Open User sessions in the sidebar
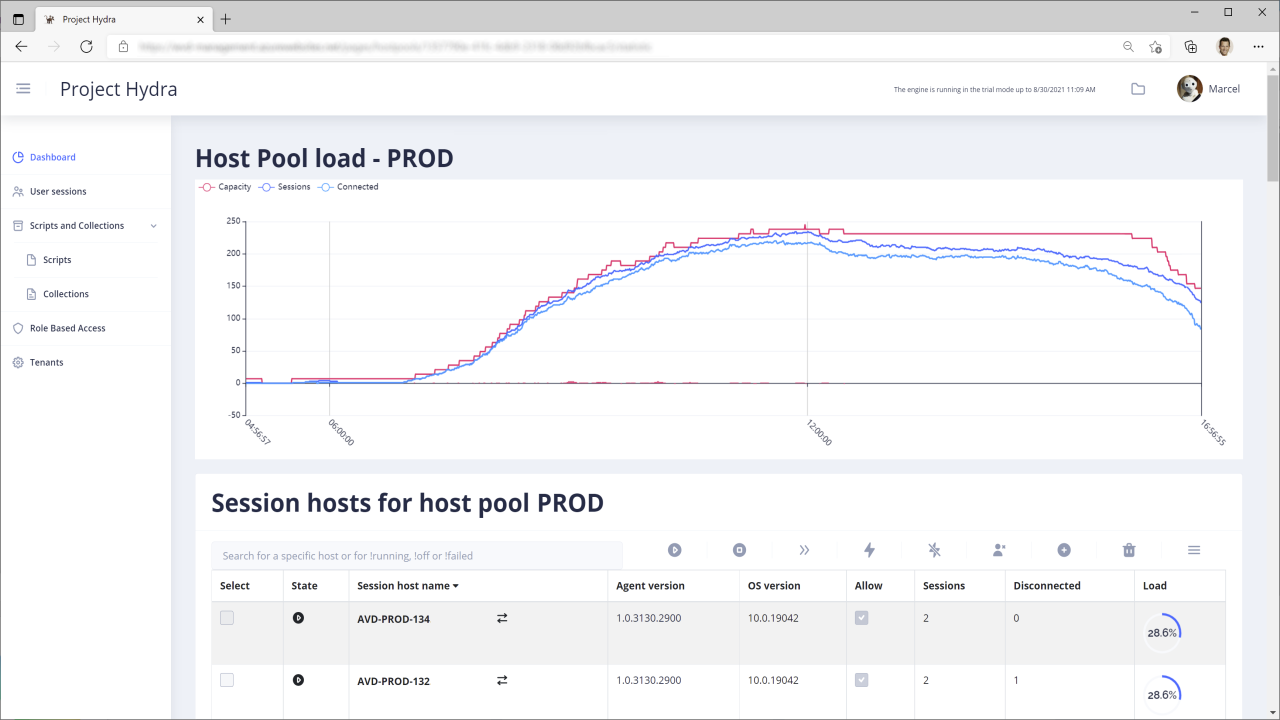1280x720 pixels. [58, 192]
